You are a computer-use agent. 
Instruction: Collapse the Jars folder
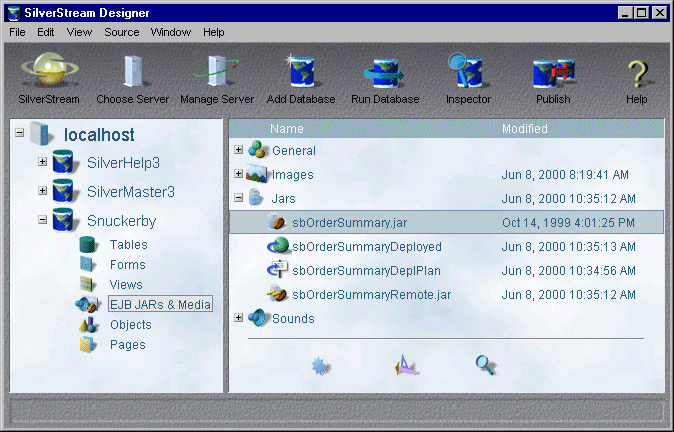239,198
